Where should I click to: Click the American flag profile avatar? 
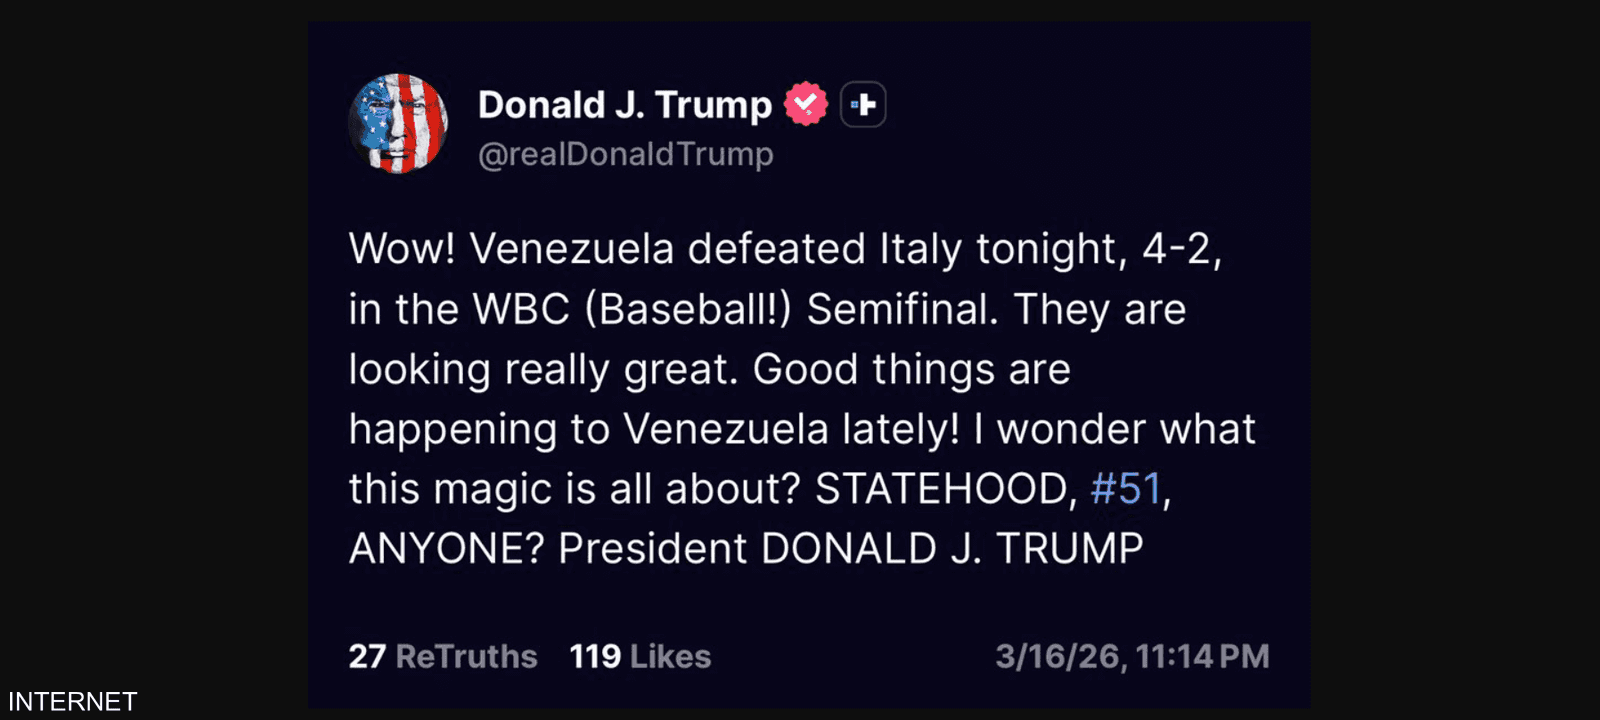(x=399, y=124)
